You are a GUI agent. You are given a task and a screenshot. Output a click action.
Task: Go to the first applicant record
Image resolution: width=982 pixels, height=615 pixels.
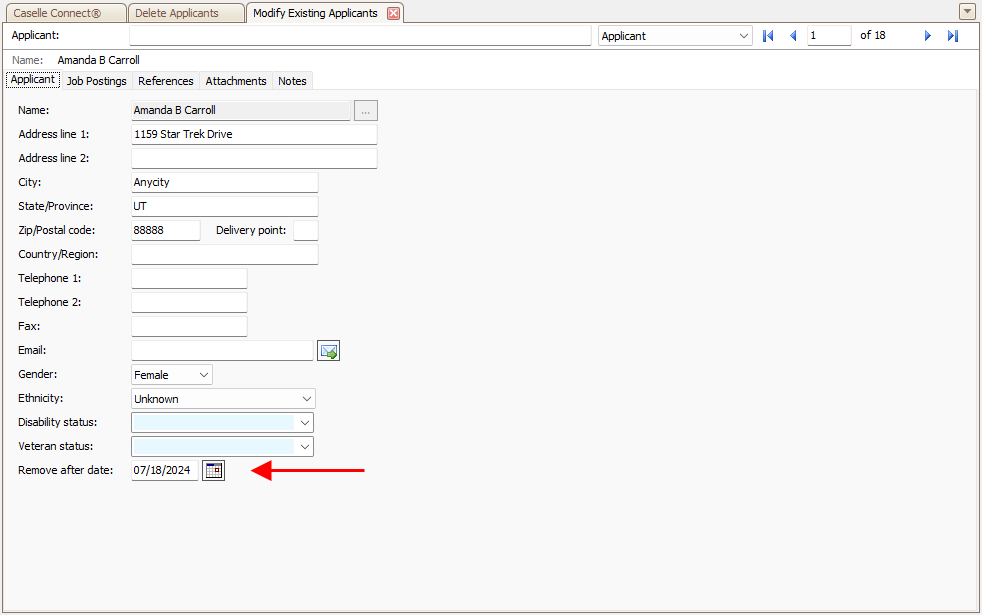(x=768, y=36)
